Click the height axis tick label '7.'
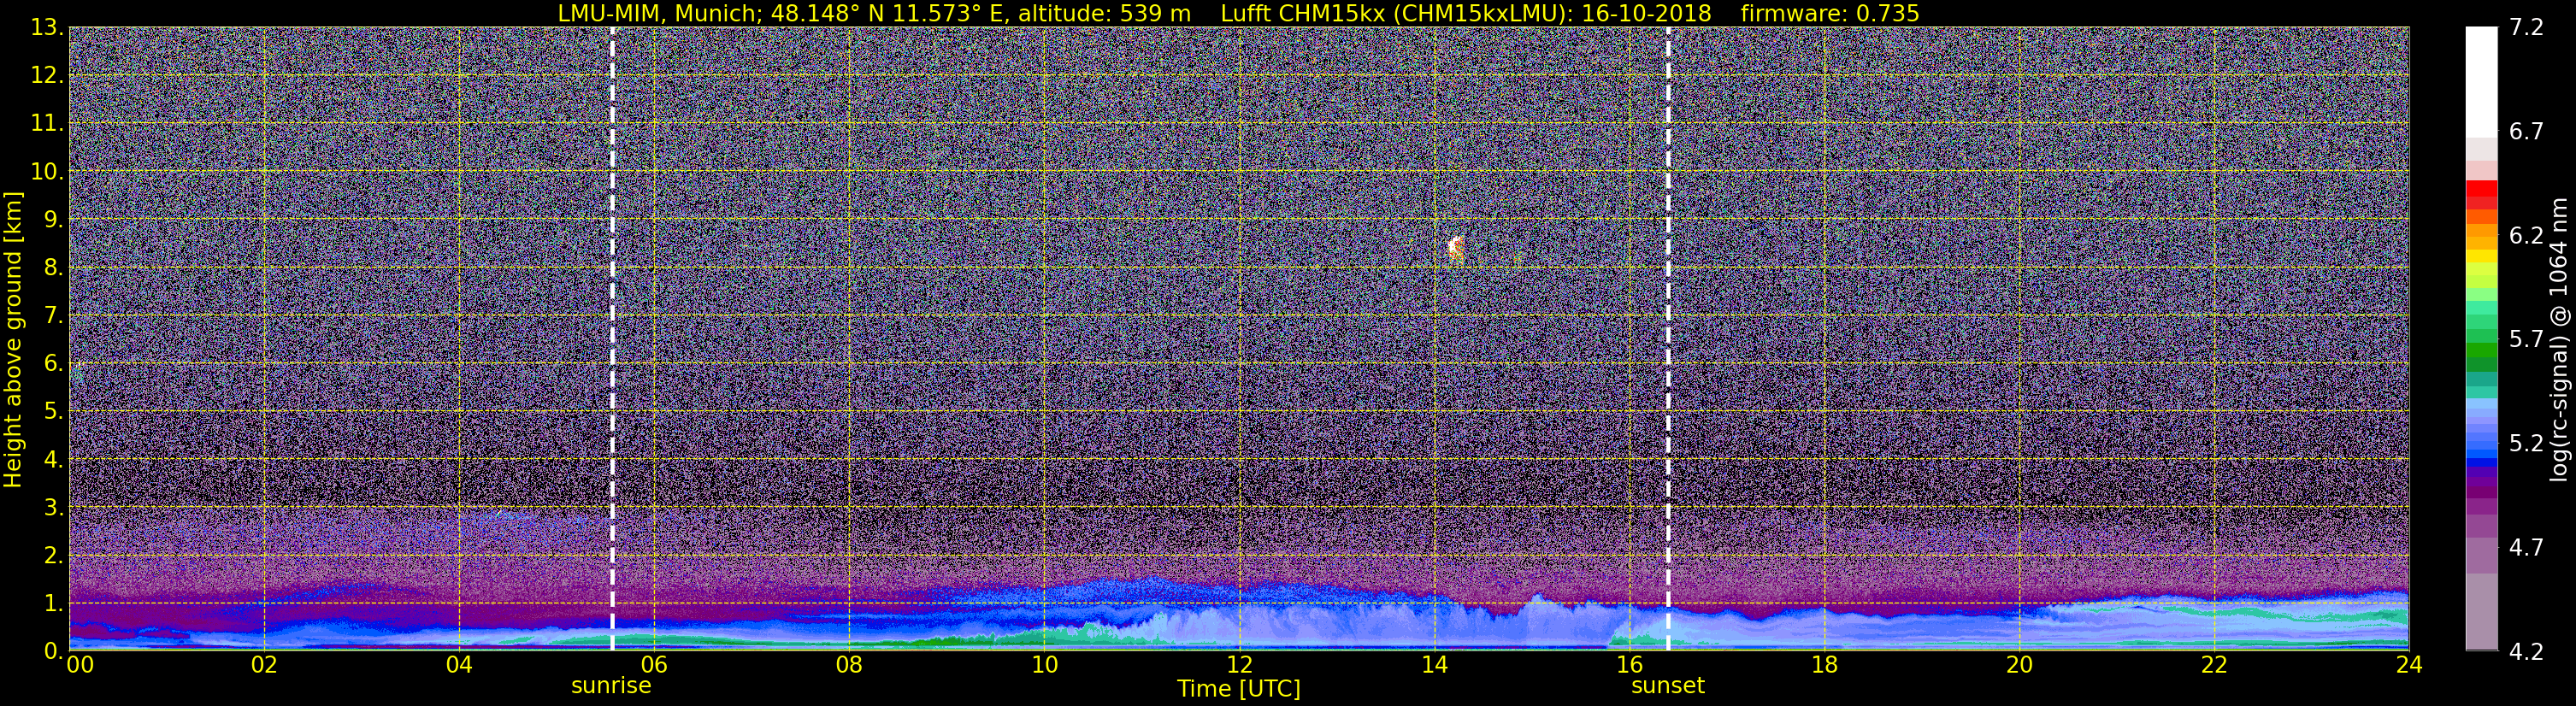This screenshot has height=706, width=2576. 54,316
